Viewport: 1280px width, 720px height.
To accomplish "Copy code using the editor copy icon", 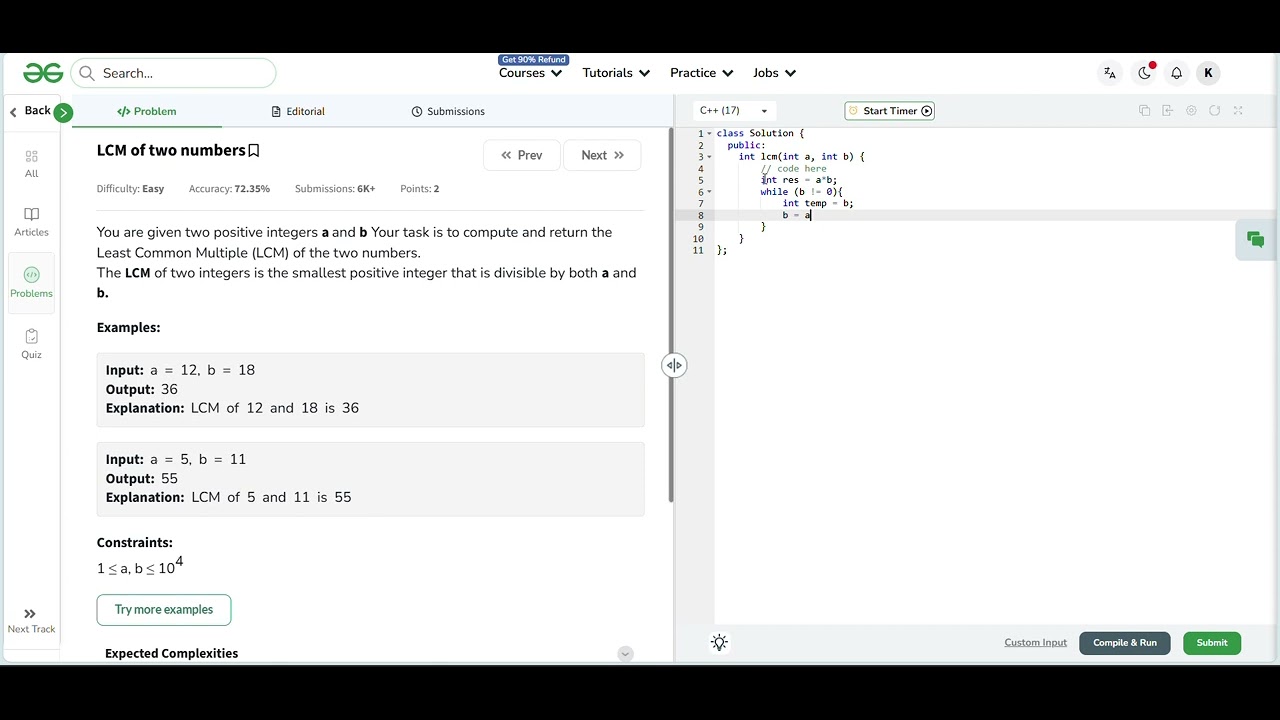I will (1144, 111).
